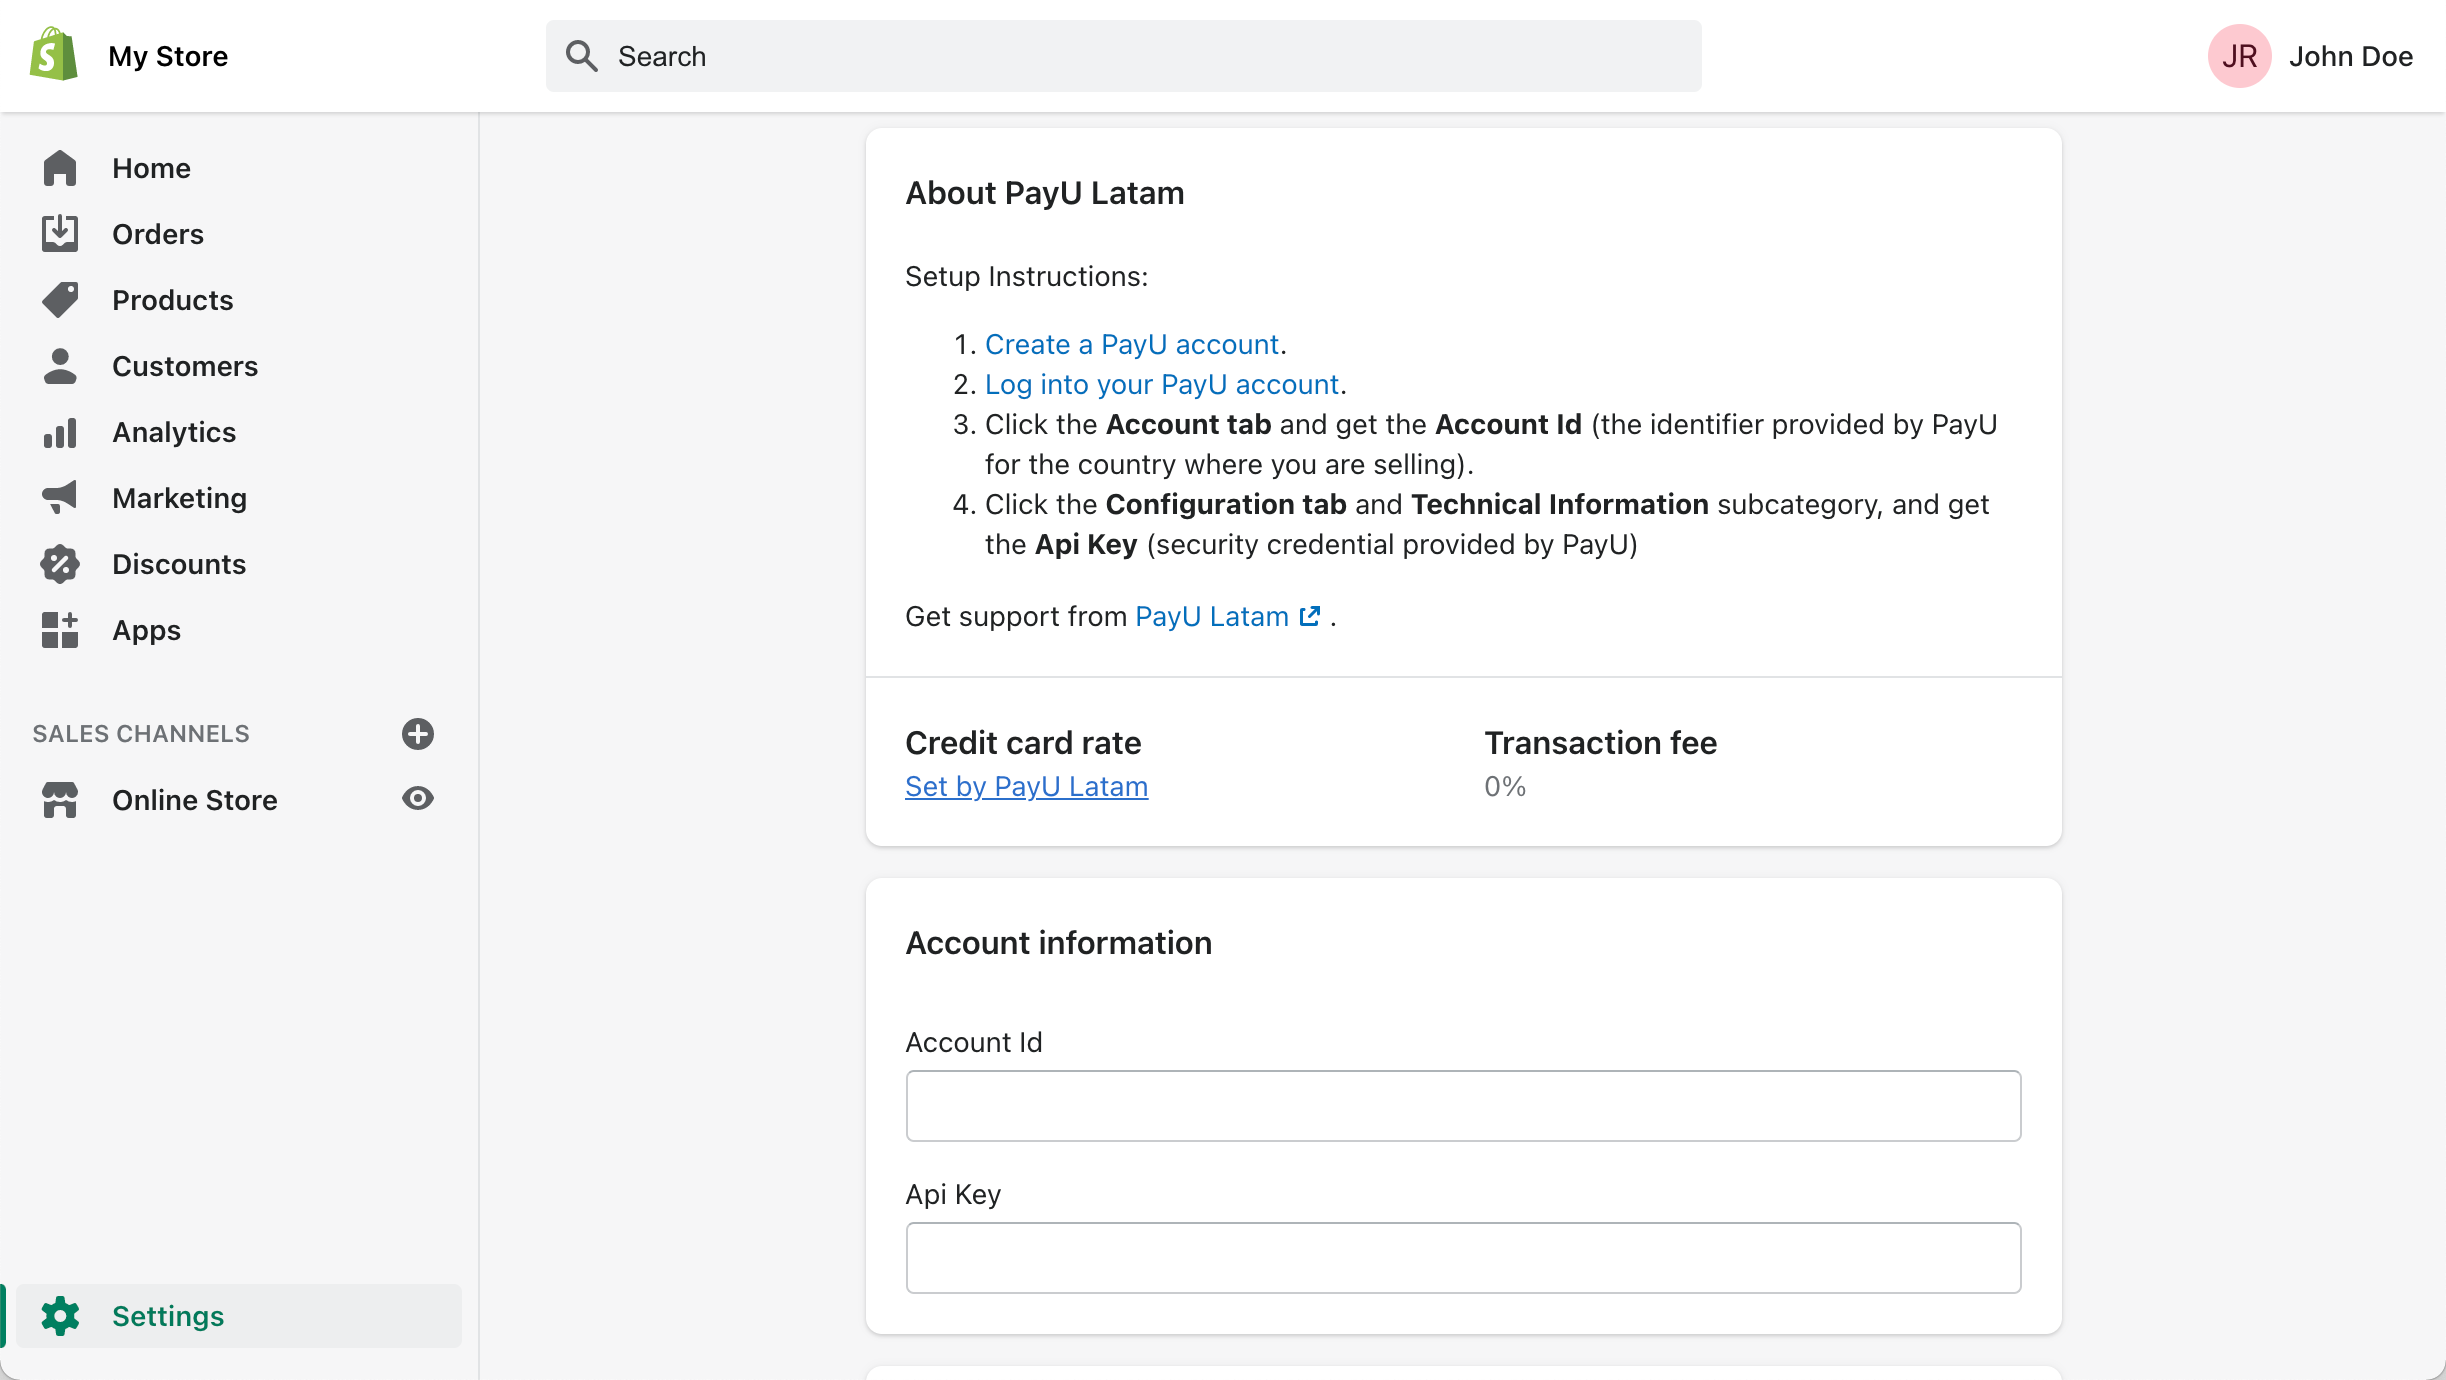Open PayU Latam support link
Screen dimensions: 2446x1380
pyautogui.click(x=1212, y=616)
